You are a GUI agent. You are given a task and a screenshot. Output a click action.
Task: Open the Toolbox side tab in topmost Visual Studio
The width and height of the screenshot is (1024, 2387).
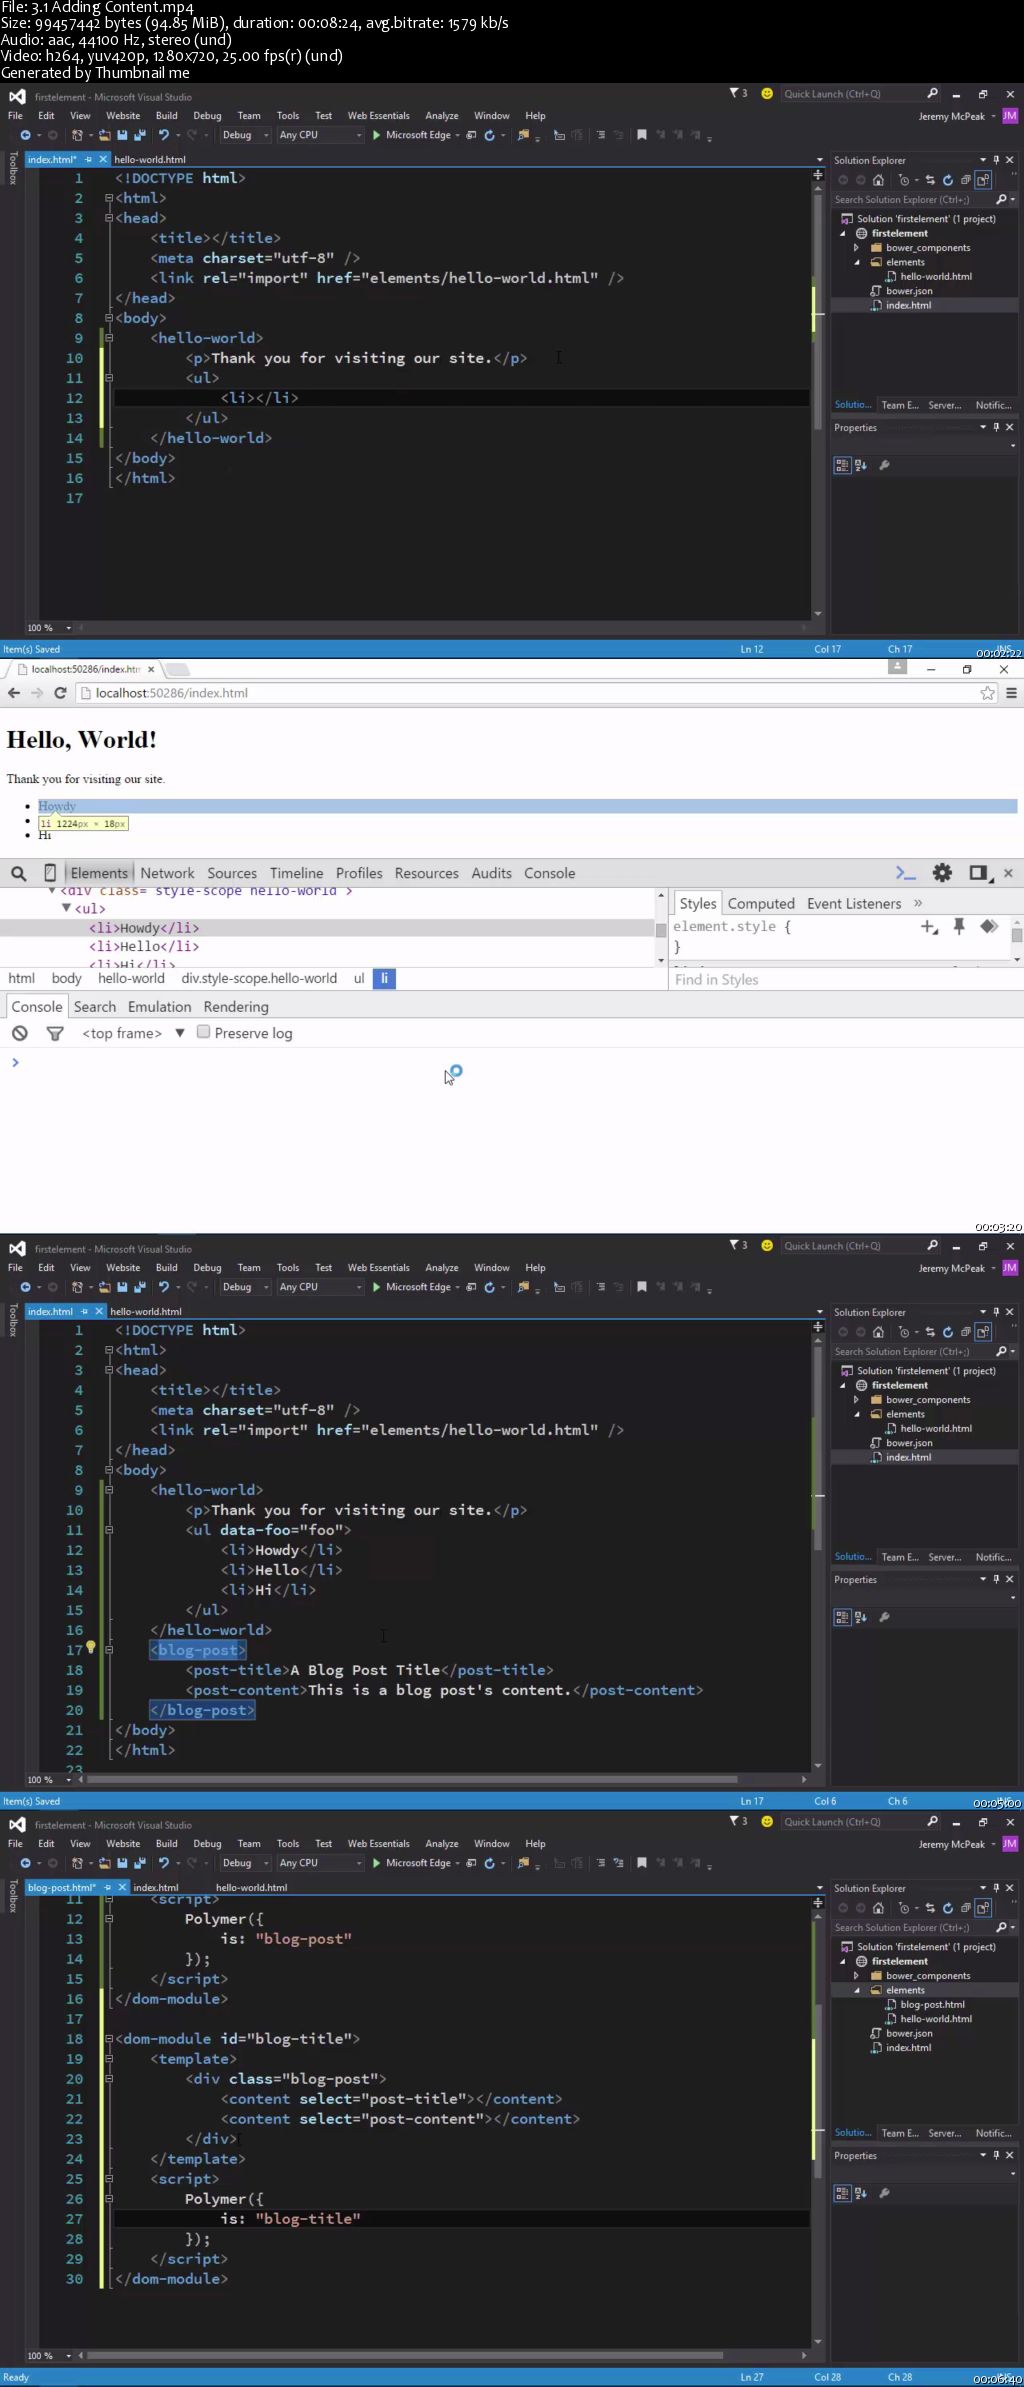pos(13,168)
